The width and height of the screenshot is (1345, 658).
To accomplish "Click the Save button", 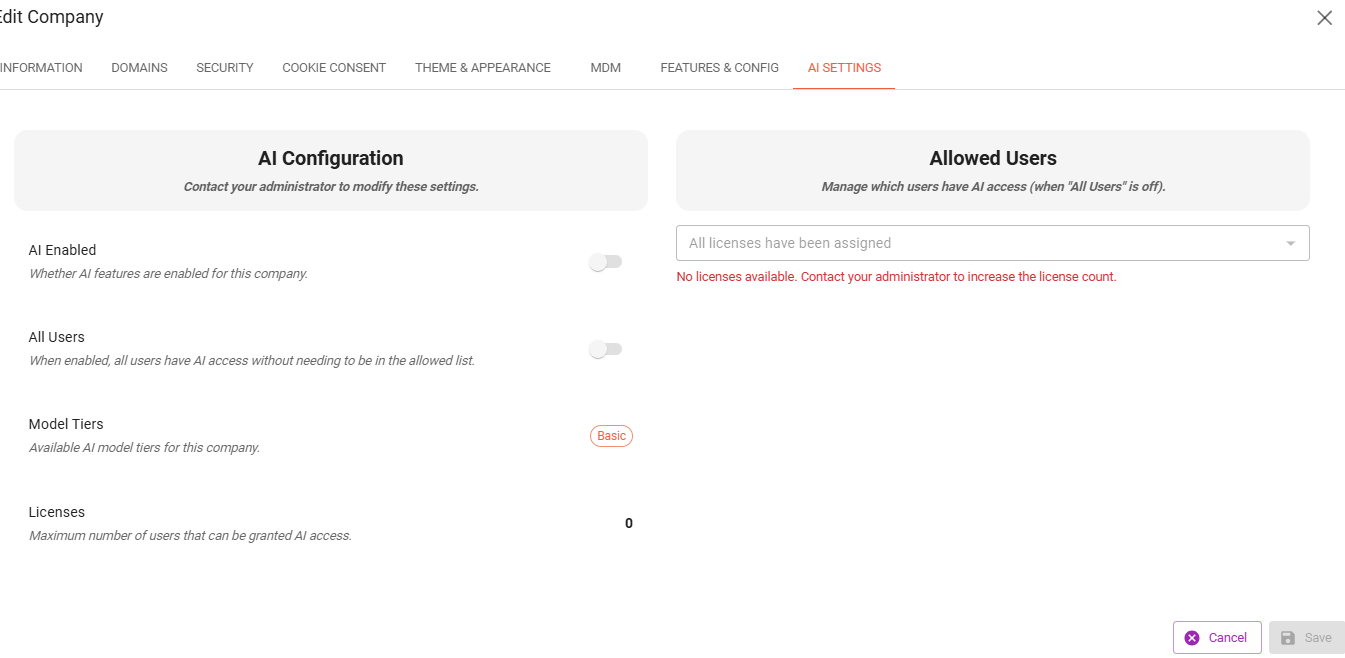I will (1307, 638).
